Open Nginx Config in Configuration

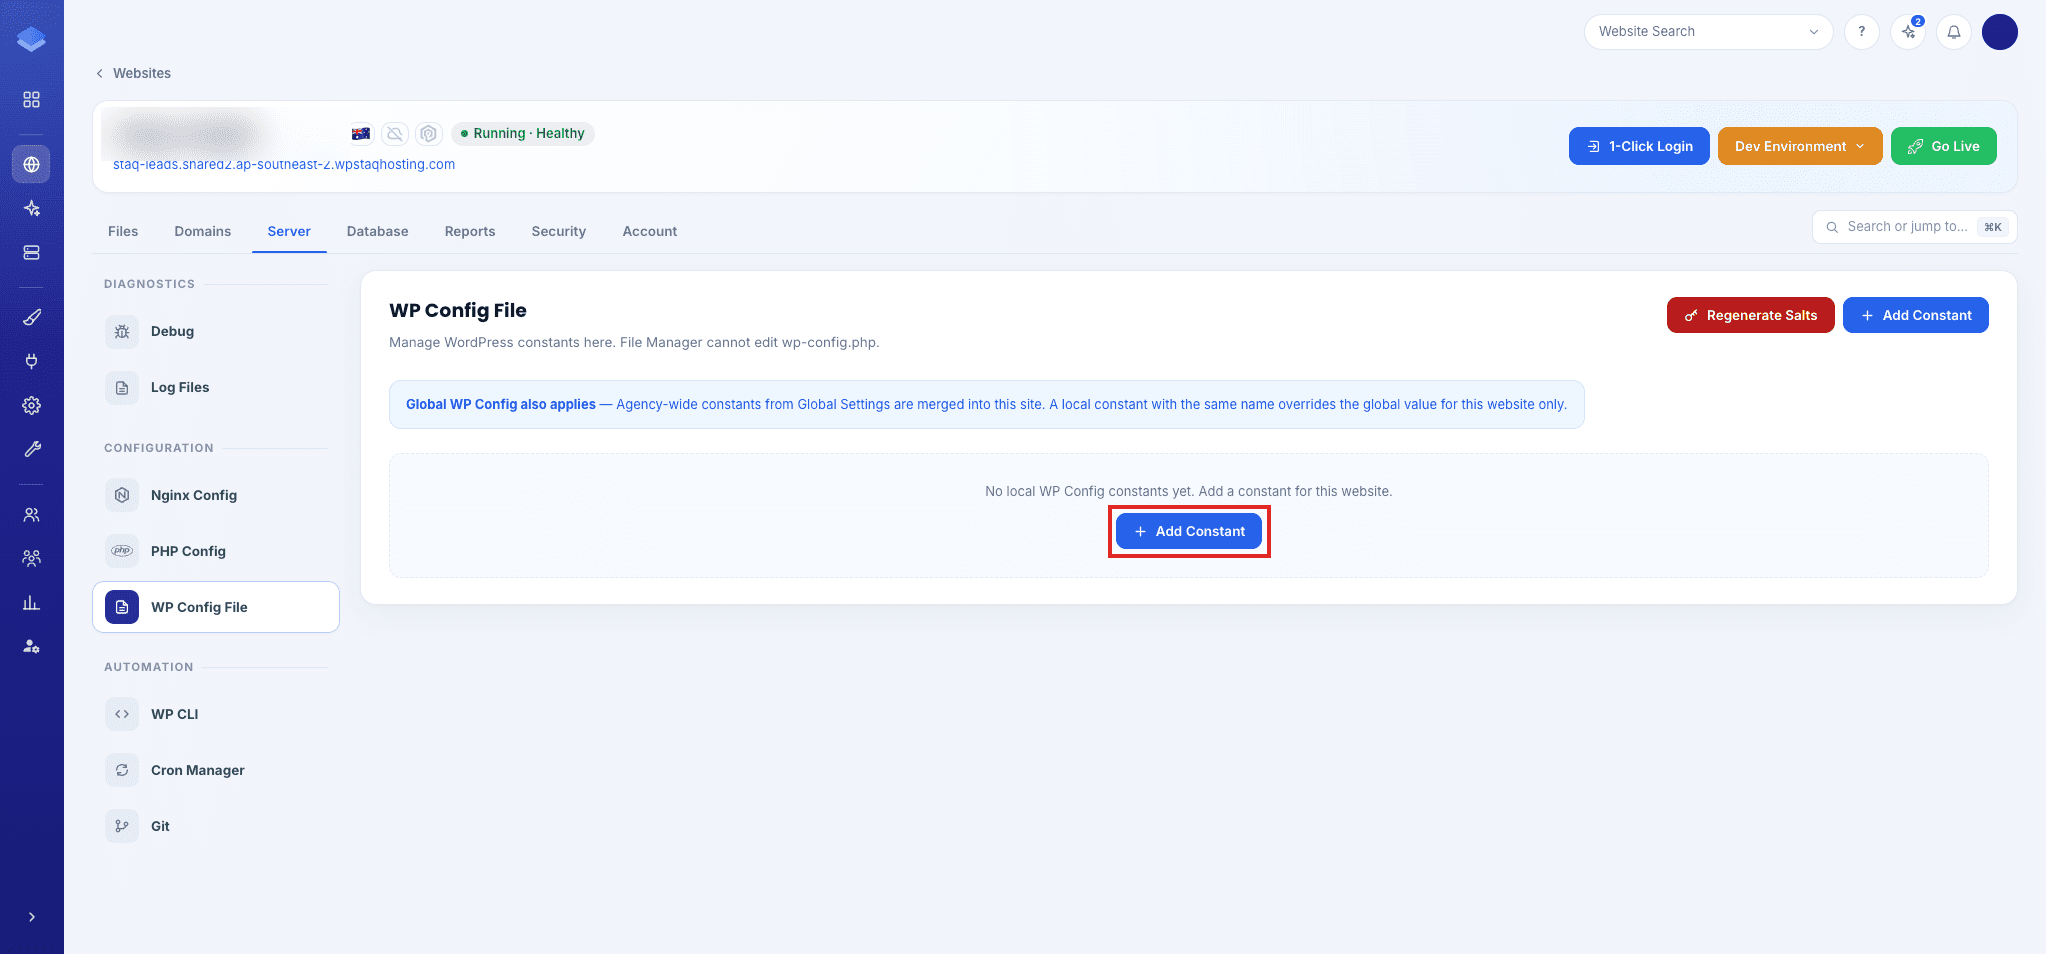216,495
